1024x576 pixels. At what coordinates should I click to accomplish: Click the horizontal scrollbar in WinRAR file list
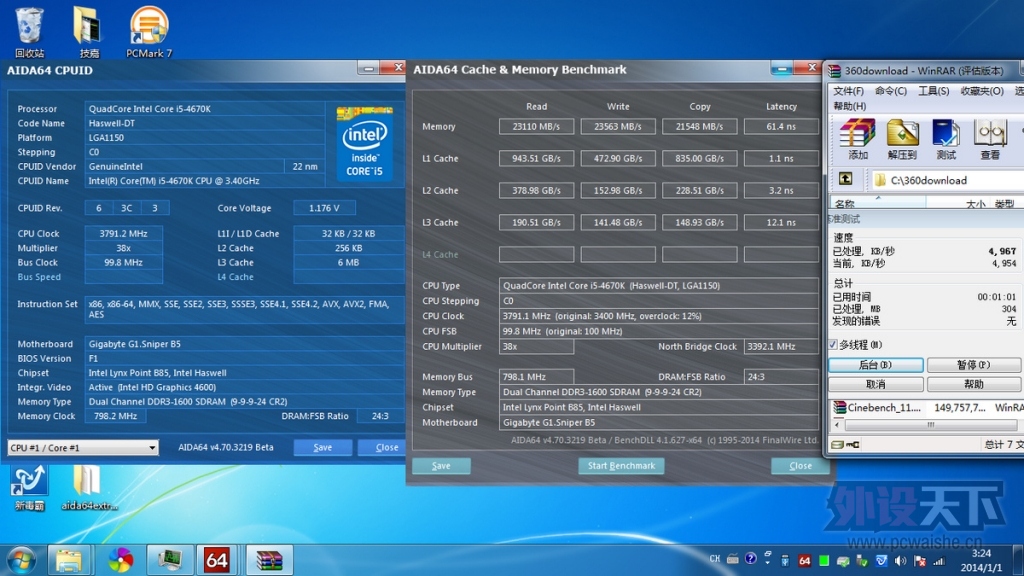(930, 424)
